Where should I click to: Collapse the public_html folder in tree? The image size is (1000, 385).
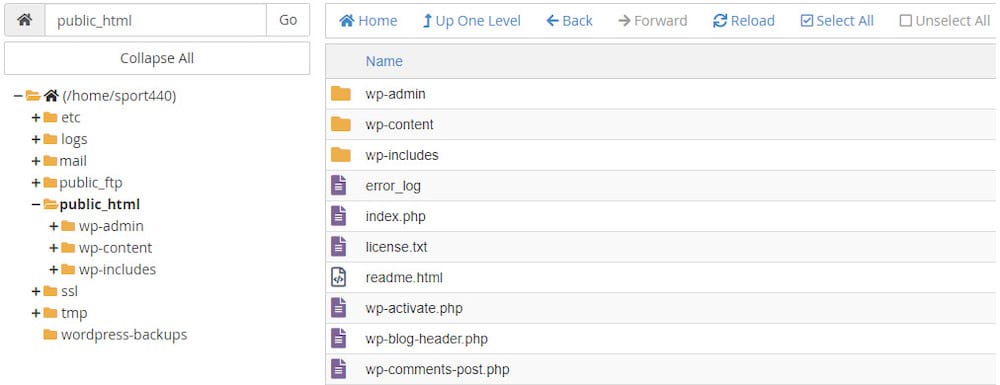36,205
